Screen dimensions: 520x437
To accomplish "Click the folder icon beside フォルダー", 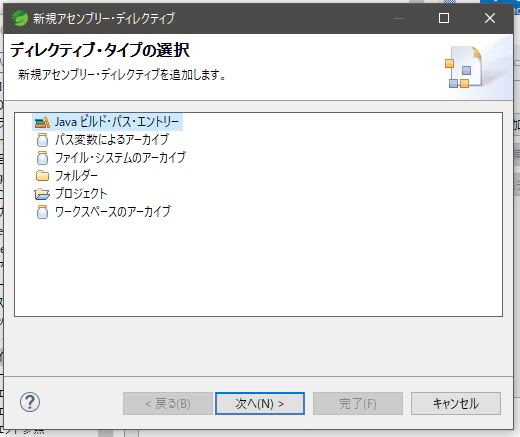I will point(42,176).
